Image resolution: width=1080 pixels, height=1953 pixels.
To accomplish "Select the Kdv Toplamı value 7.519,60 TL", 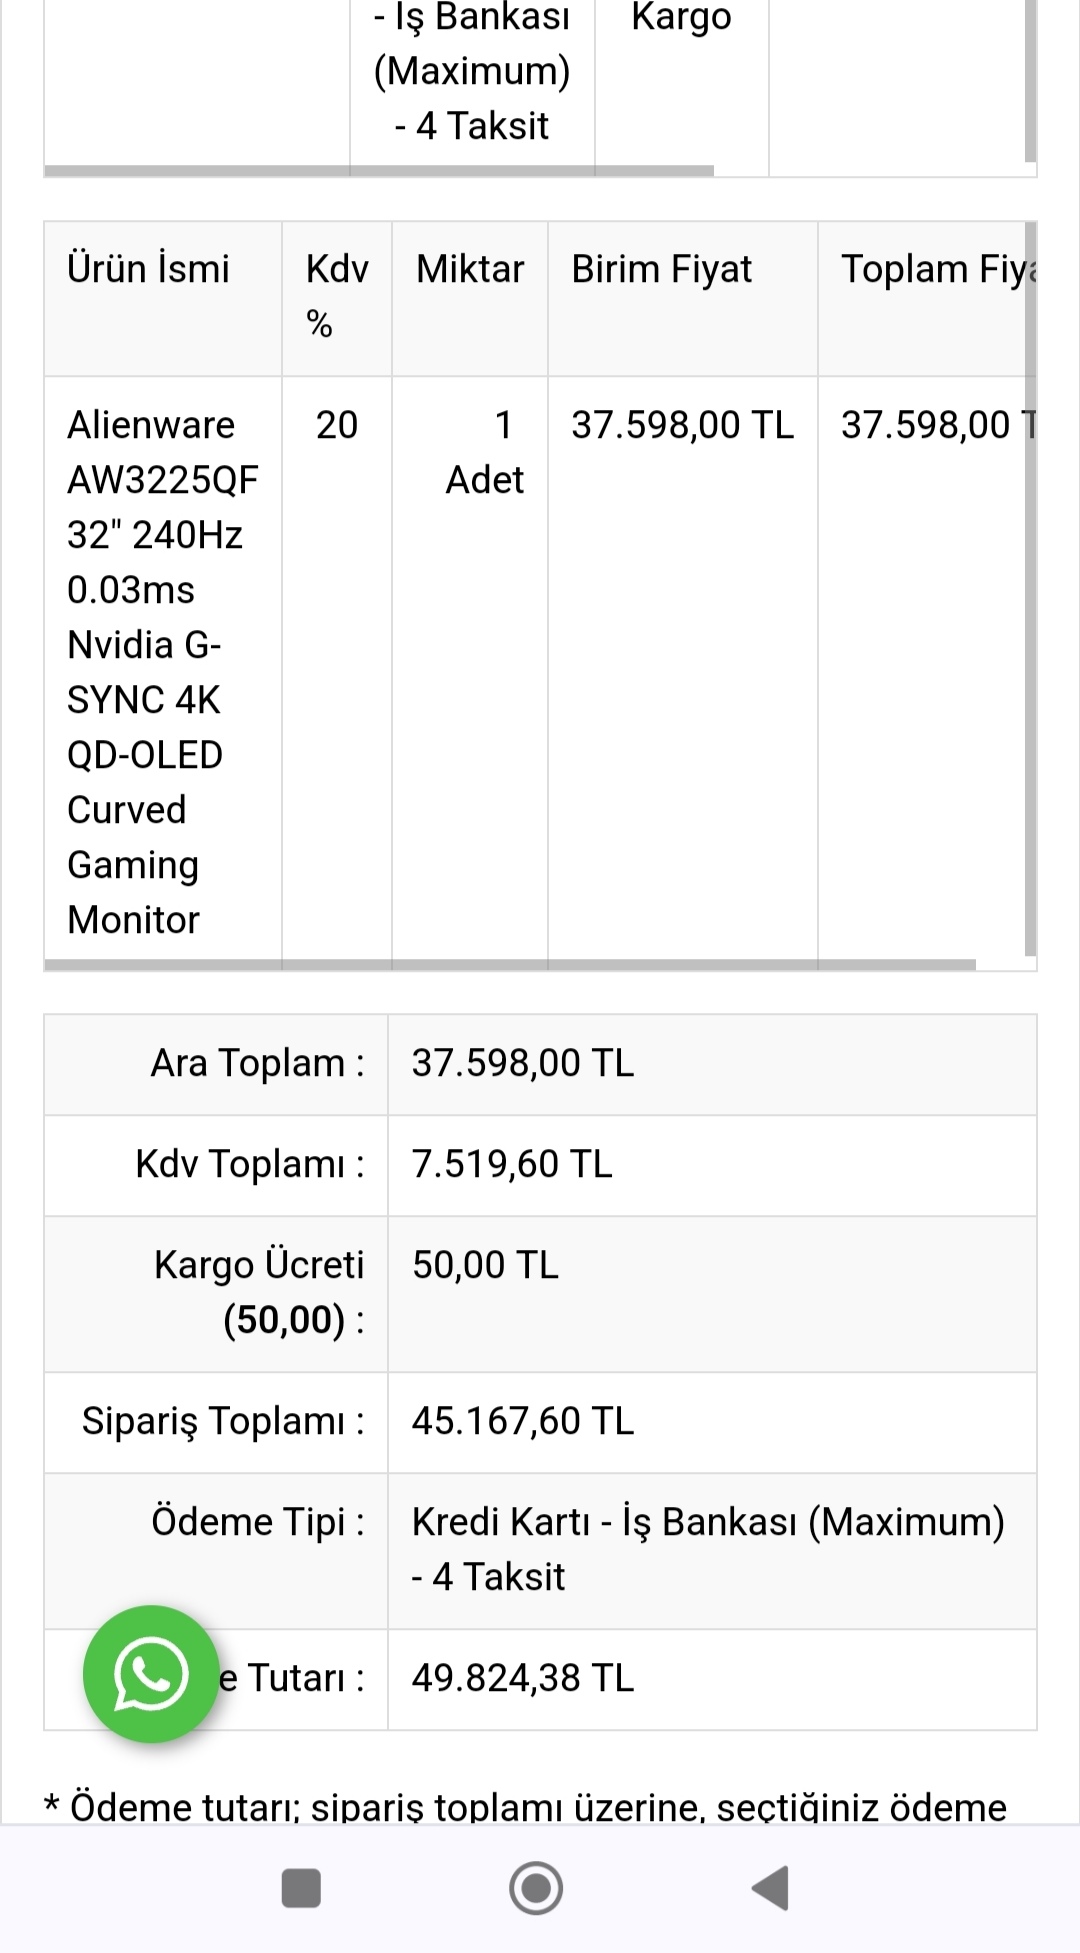I will 512,1164.
